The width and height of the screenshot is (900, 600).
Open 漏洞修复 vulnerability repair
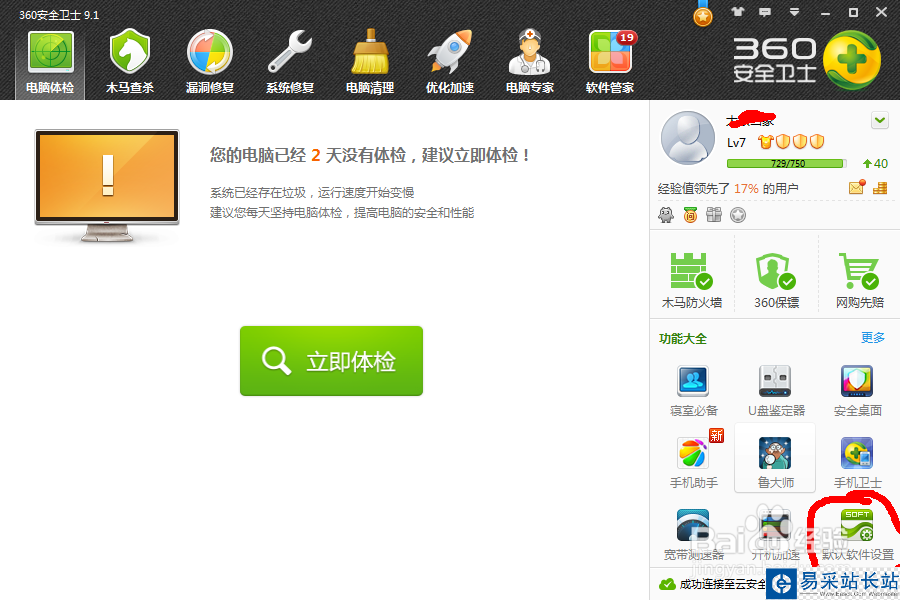[210, 63]
